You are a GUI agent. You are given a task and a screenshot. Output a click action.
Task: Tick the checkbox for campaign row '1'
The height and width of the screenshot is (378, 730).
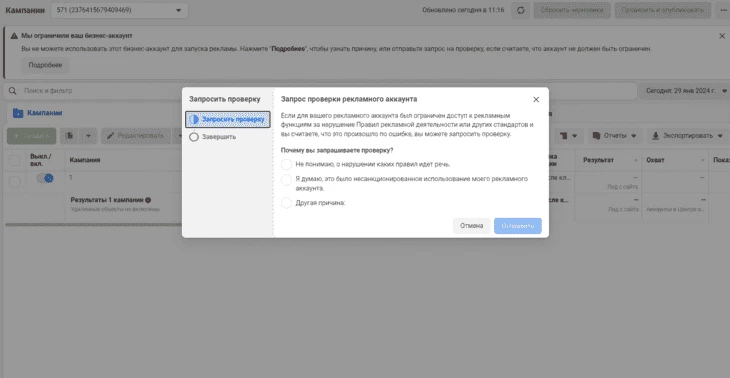pyautogui.click(x=15, y=182)
